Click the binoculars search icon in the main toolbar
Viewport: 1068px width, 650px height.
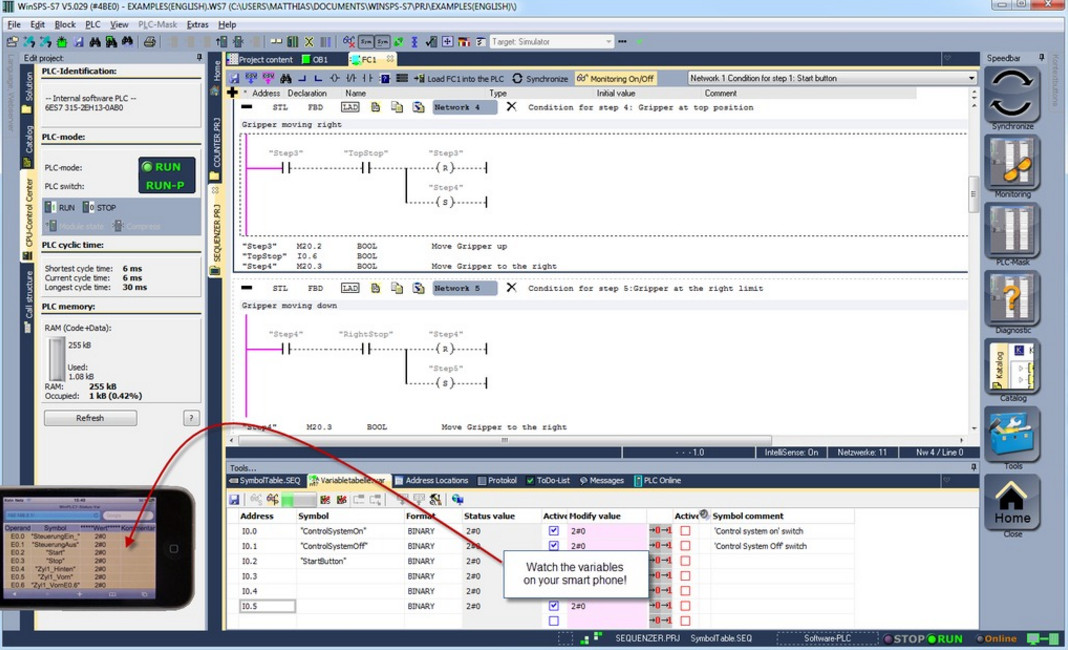95,40
